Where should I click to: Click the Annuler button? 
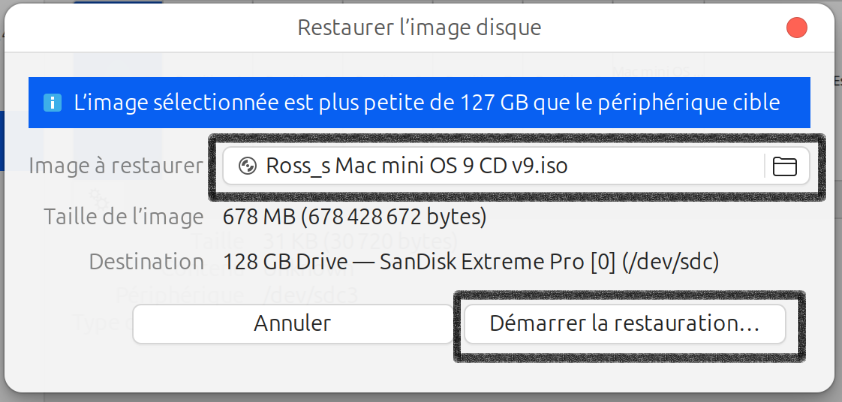click(292, 324)
